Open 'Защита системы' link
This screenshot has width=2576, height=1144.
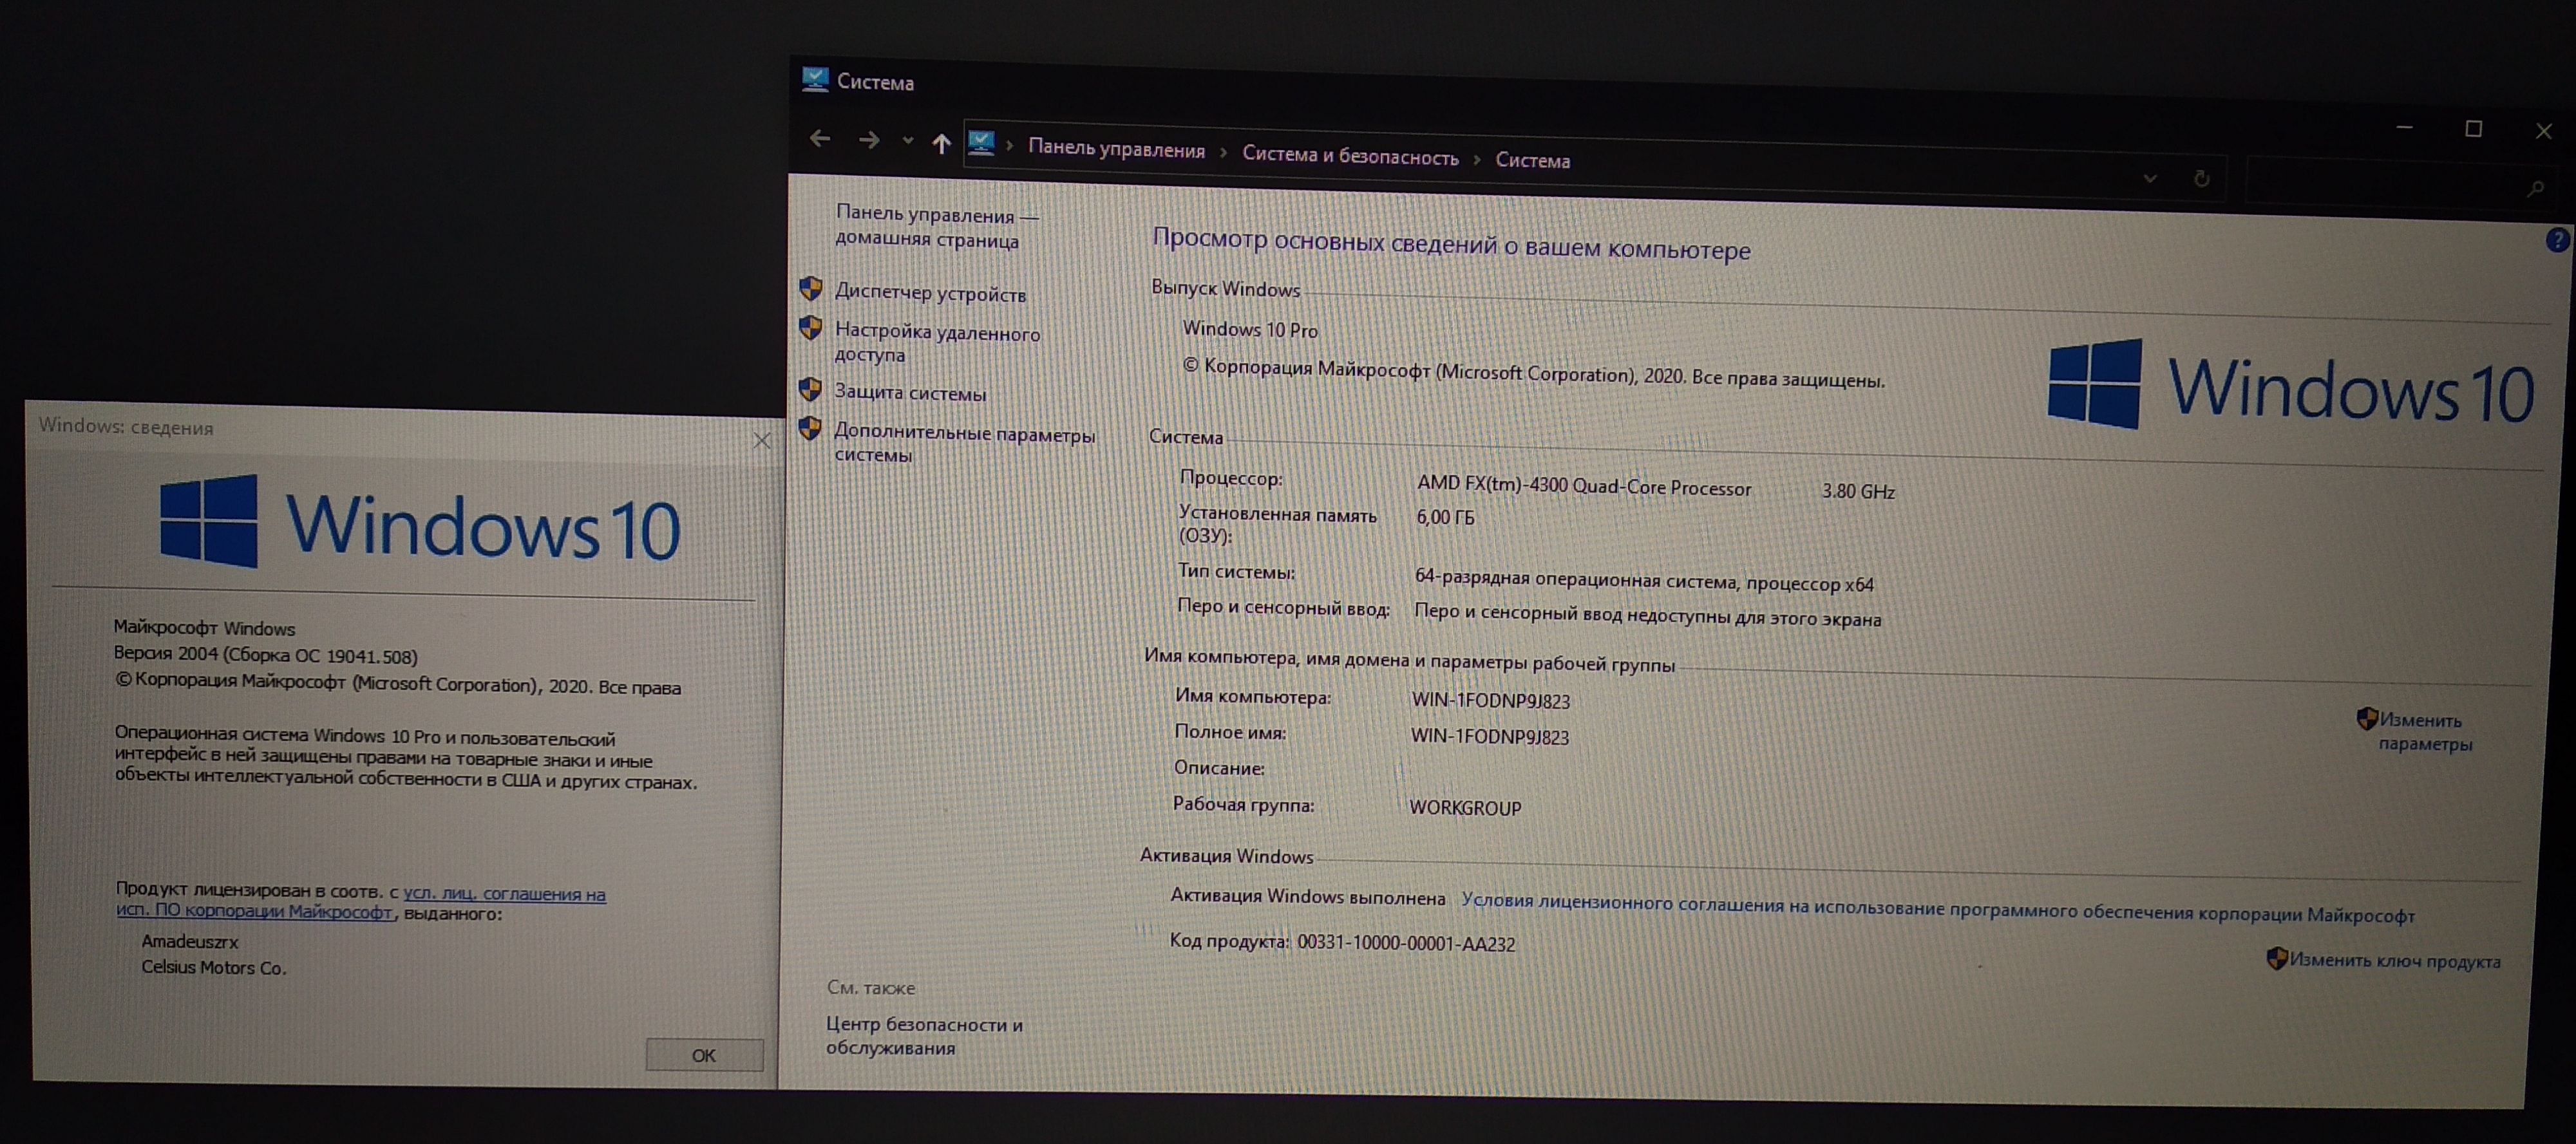tap(910, 392)
